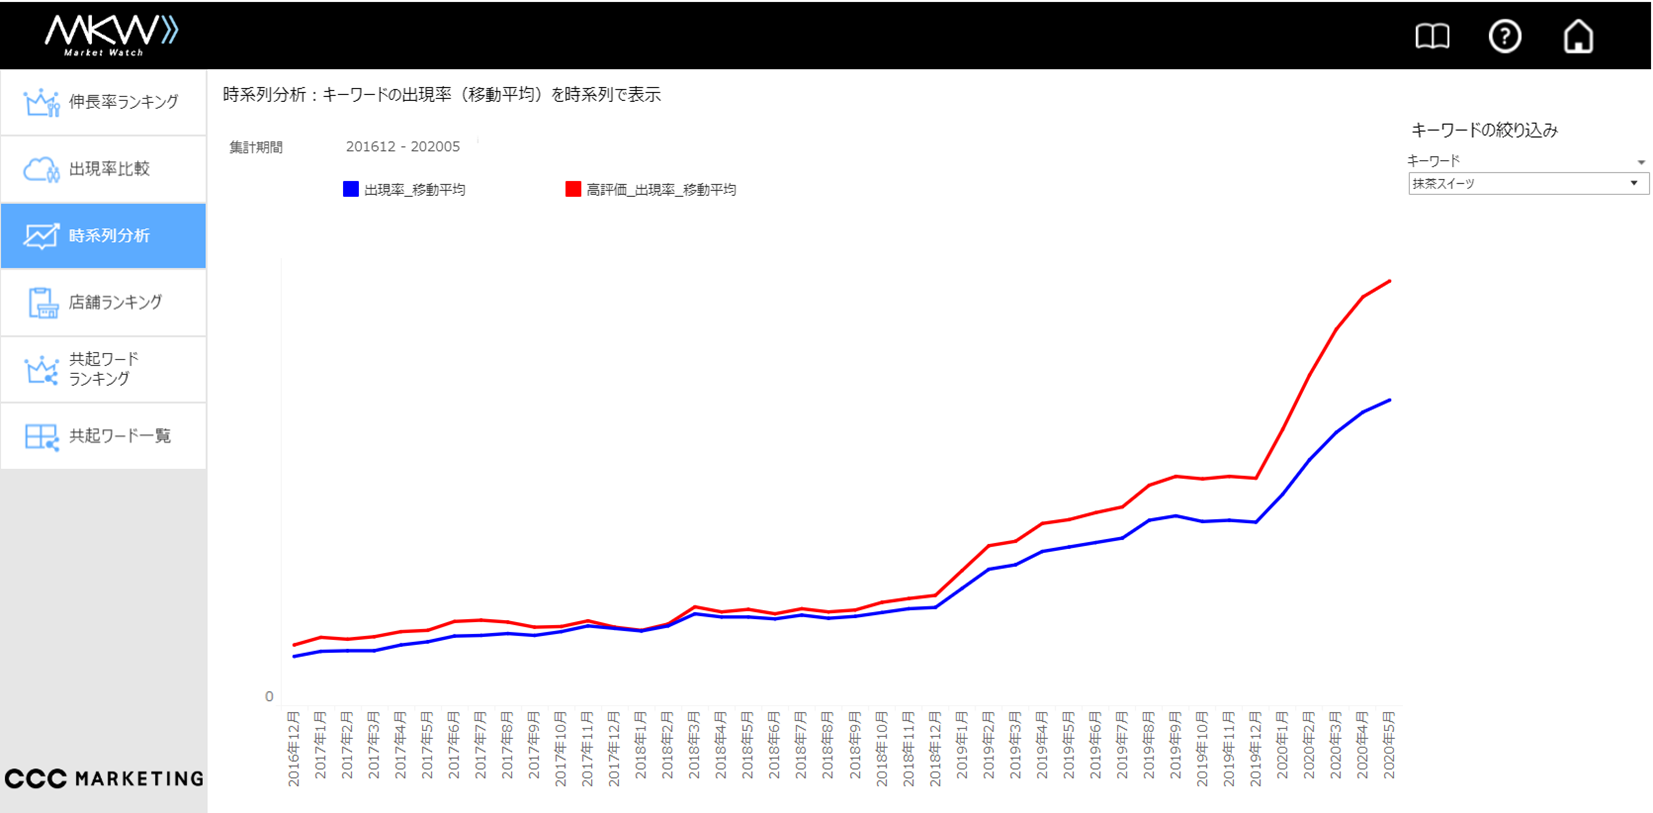Click the crown chart icon for 伸長率ランキング

tap(41, 102)
